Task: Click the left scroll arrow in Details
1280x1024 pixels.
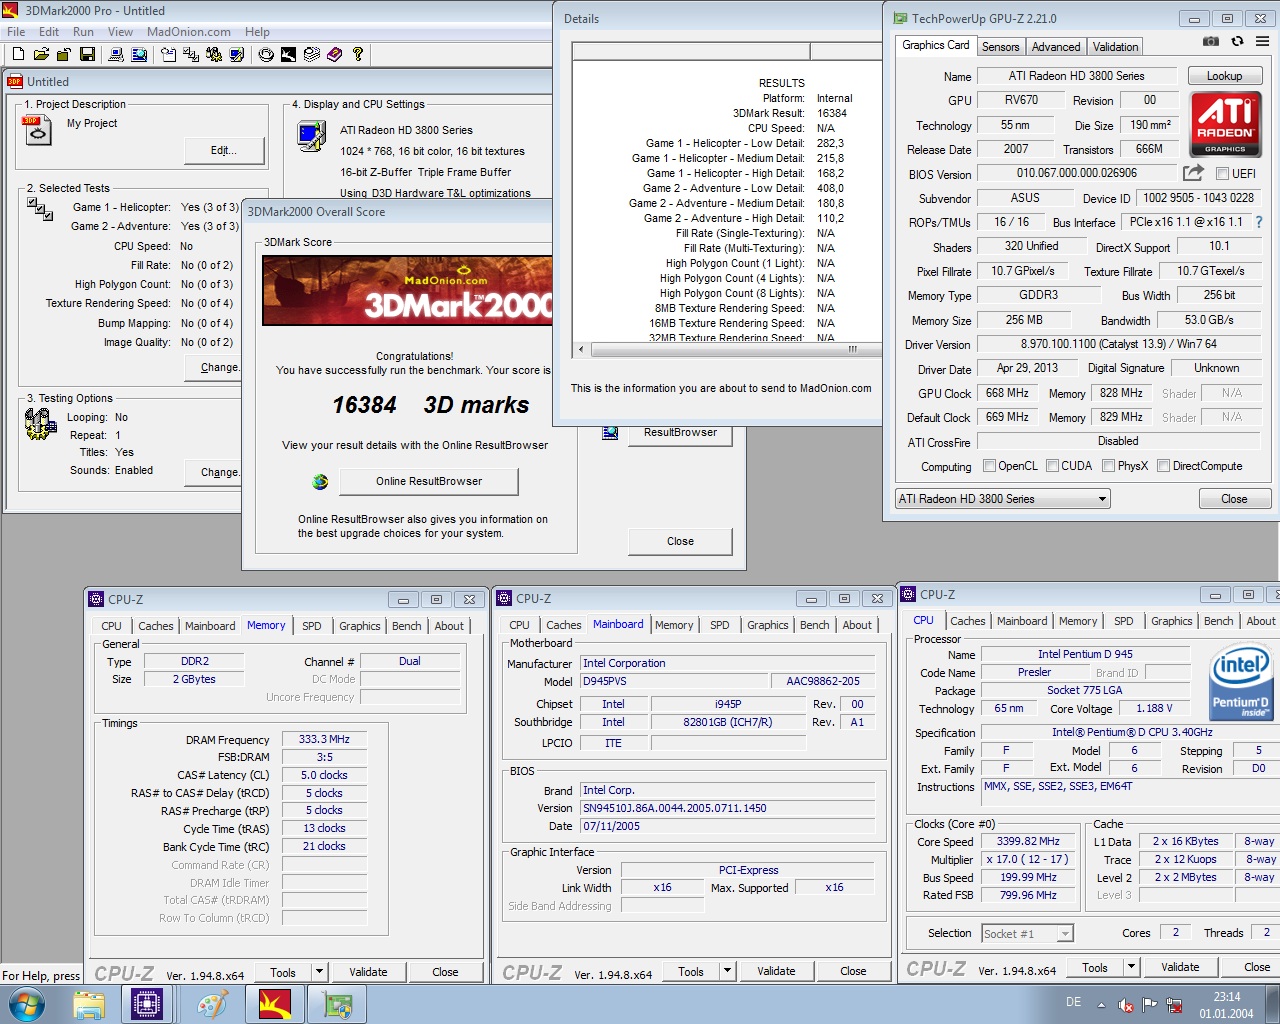Action: point(581,349)
